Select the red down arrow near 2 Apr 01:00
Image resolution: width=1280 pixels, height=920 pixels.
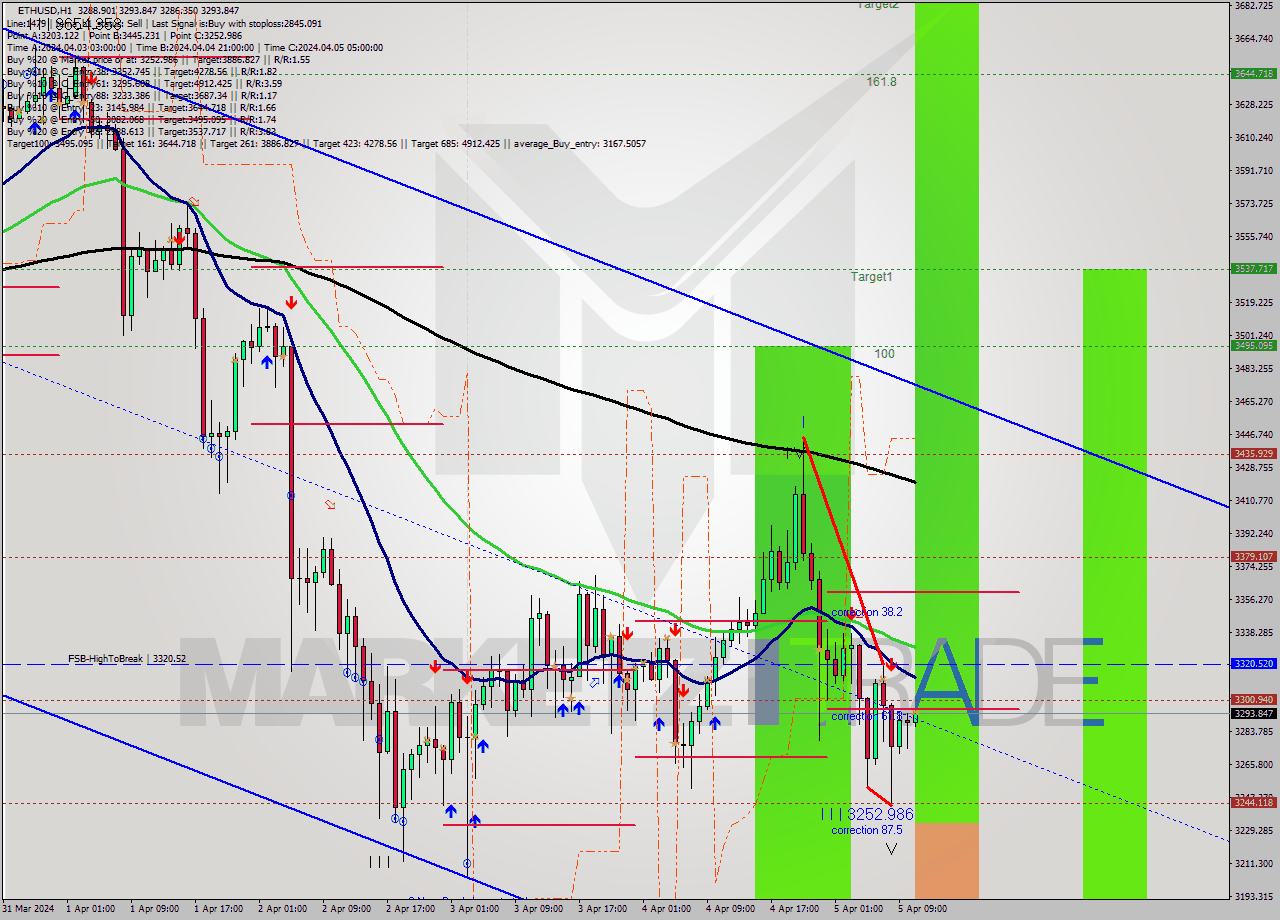[x=291, y=302]
